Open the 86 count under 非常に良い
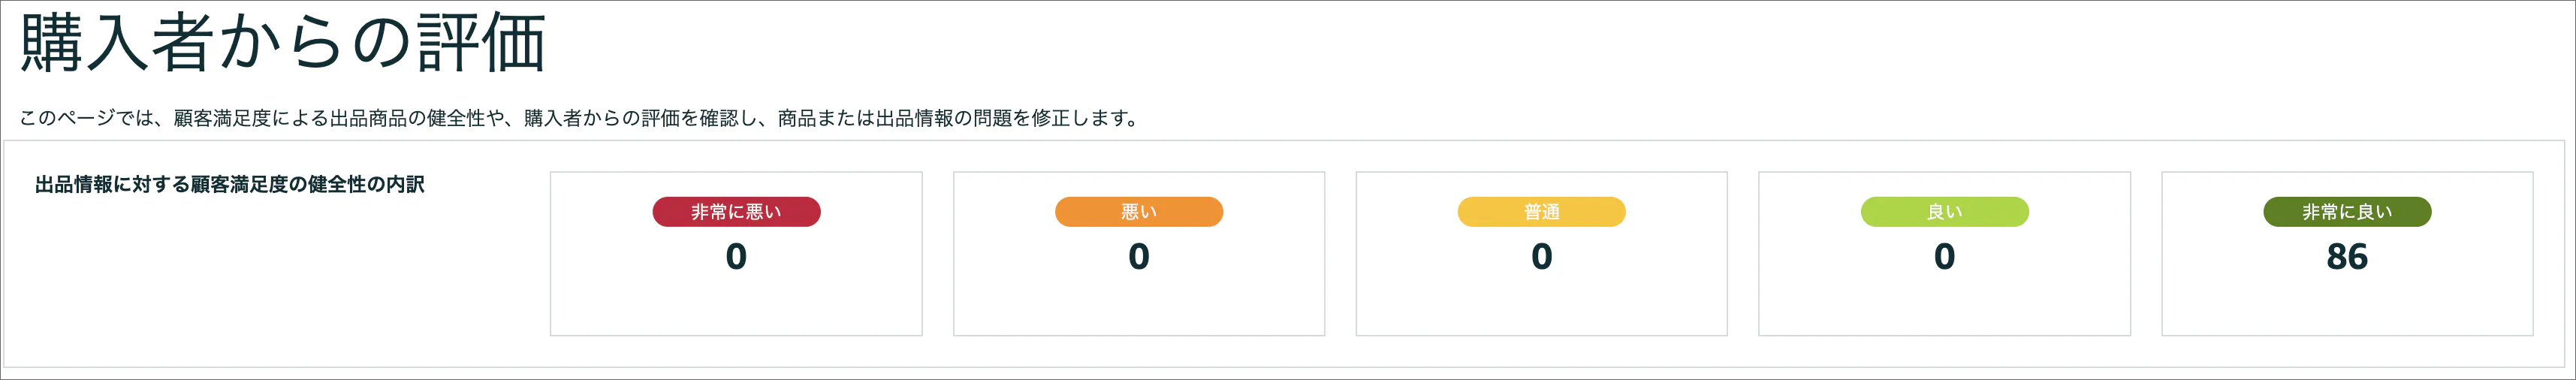Viewport: 2576px width, 380px height. pos(2346,257)
